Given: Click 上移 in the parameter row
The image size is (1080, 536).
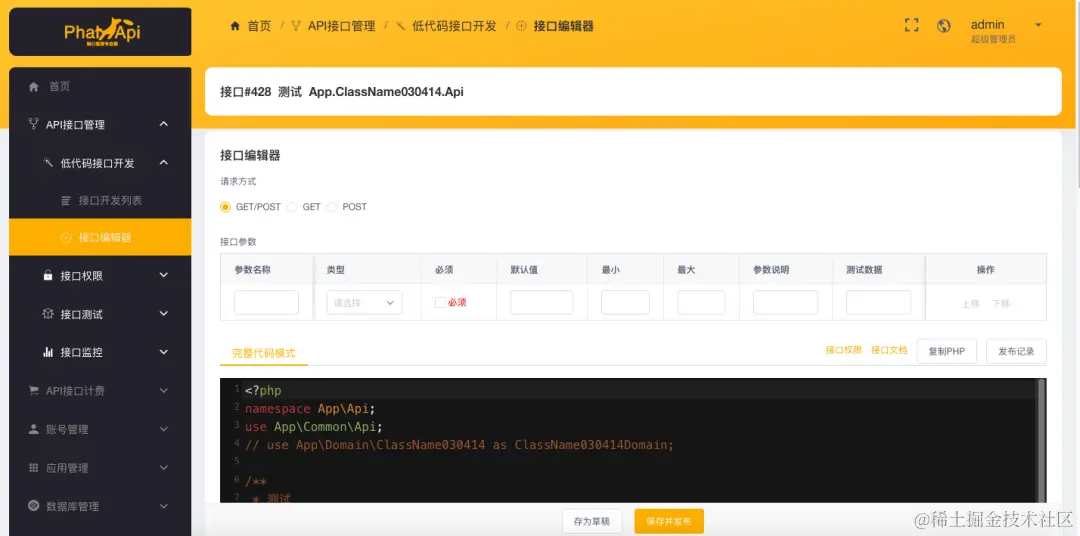Looking at the screenshot, I should [x=970, y=303].
